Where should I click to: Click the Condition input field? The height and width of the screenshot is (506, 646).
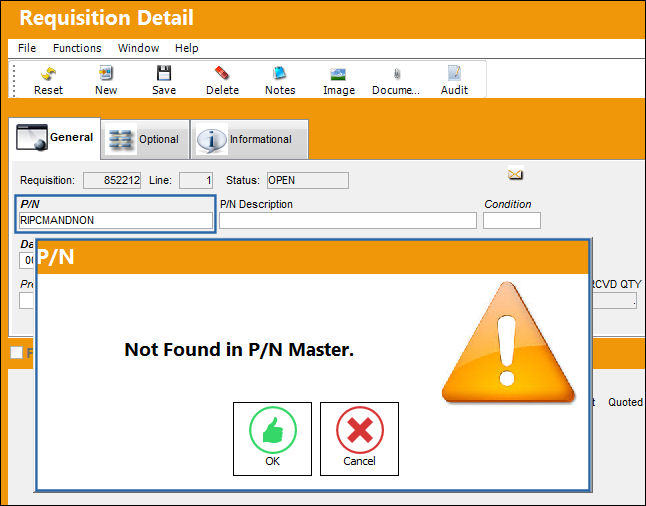tap(512, 220)
